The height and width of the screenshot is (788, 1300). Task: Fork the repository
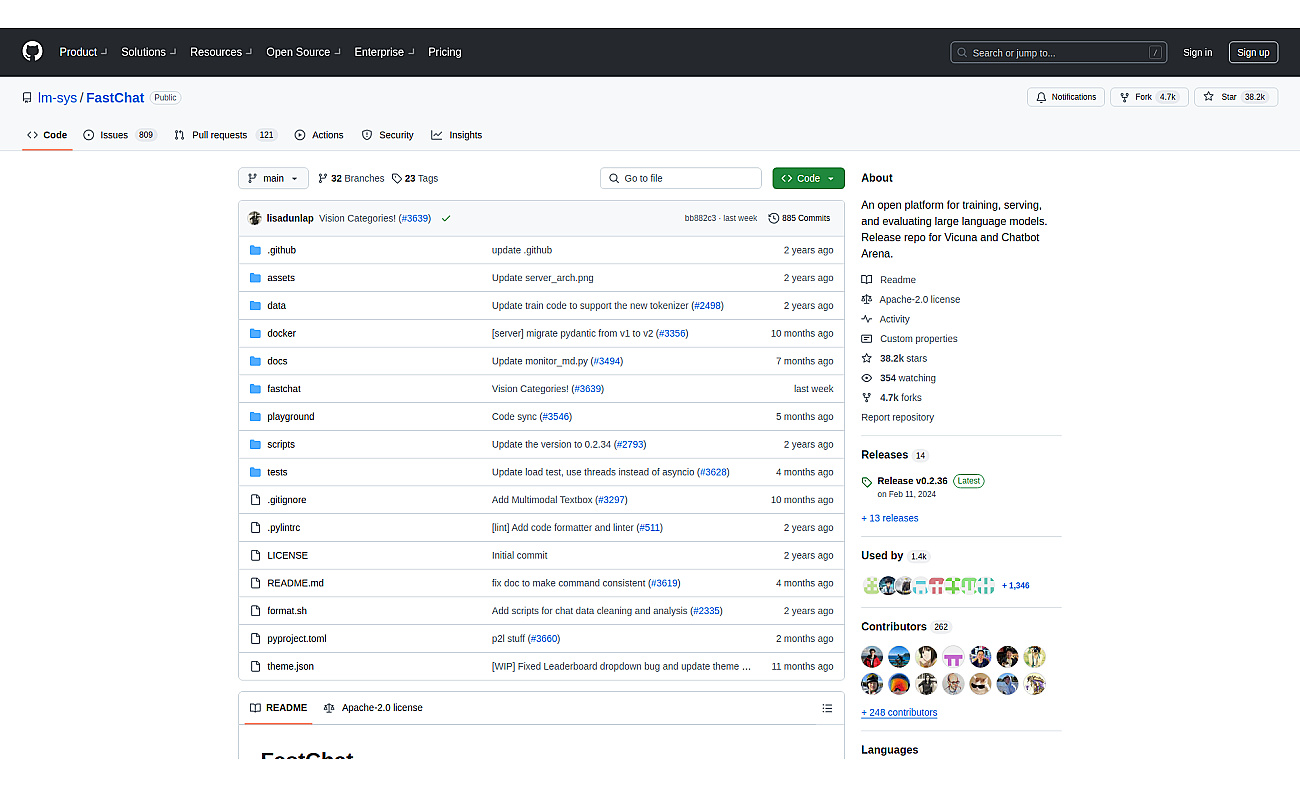(1149, 97)
